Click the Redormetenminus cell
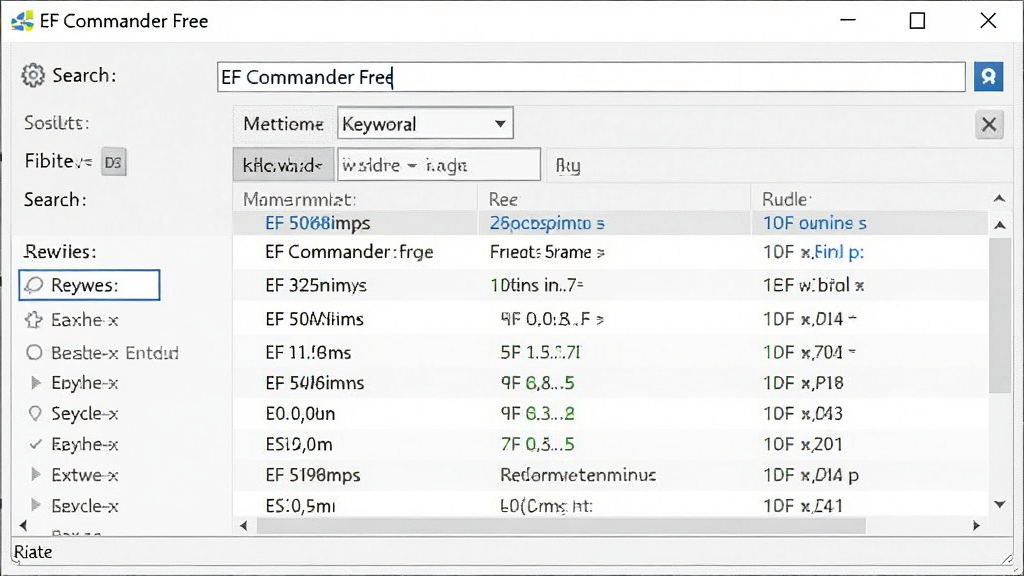 pyautogui.click(x=578, y=475)
